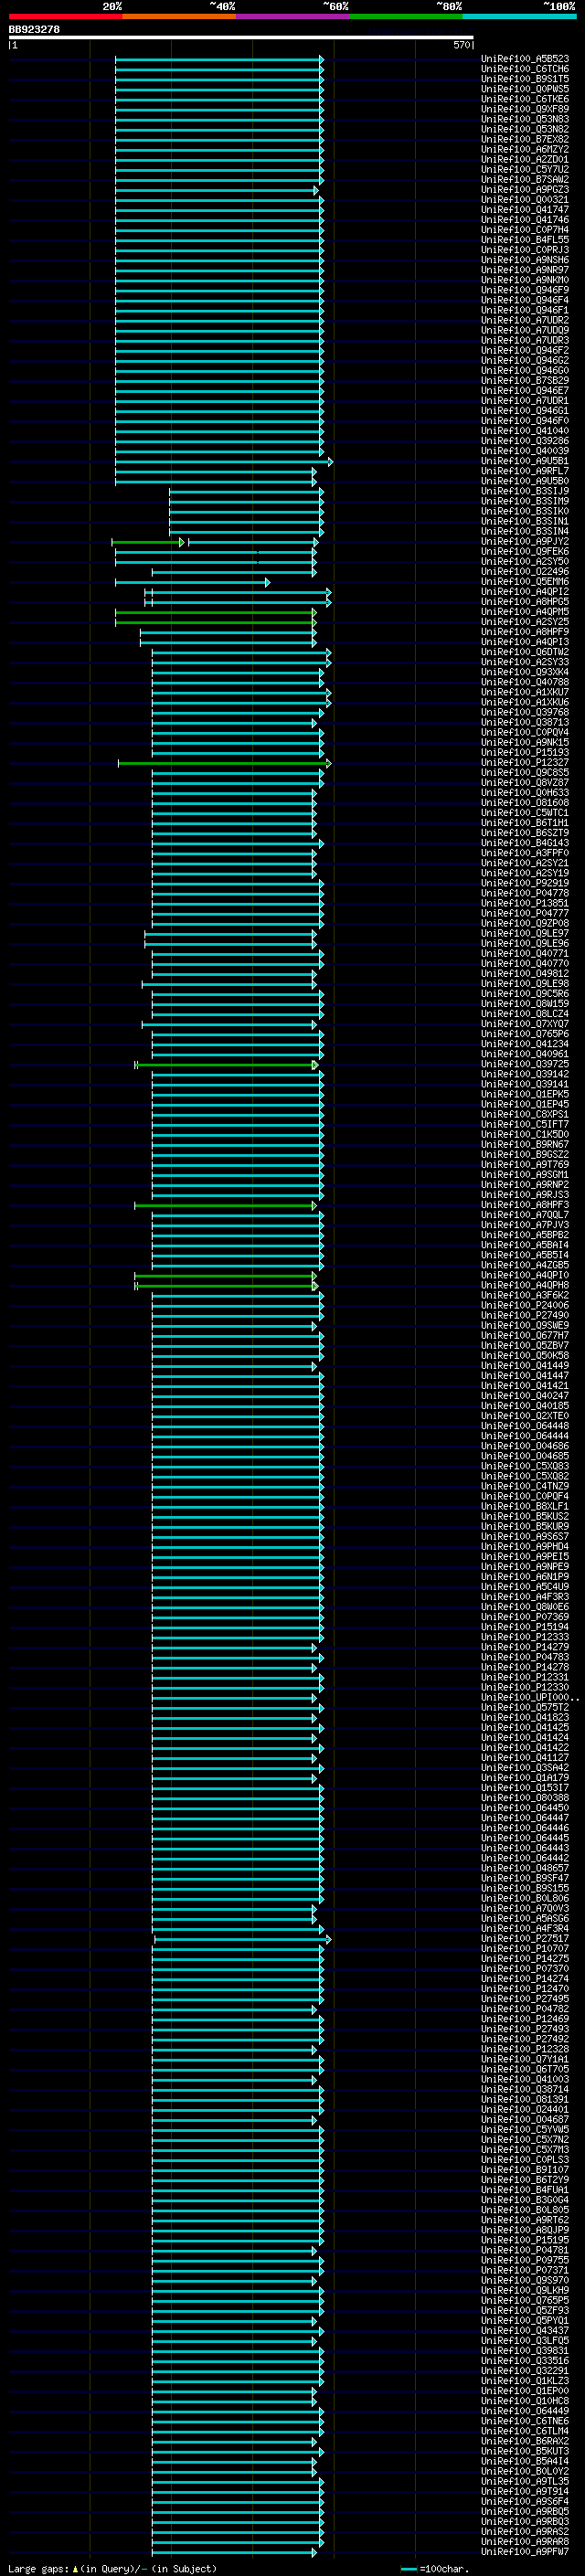Image resolution: width=585 pixels, height=2576 pixels.
Task: Select UniRef100_B6RAX2 label
Action: tap(525, 2442)
